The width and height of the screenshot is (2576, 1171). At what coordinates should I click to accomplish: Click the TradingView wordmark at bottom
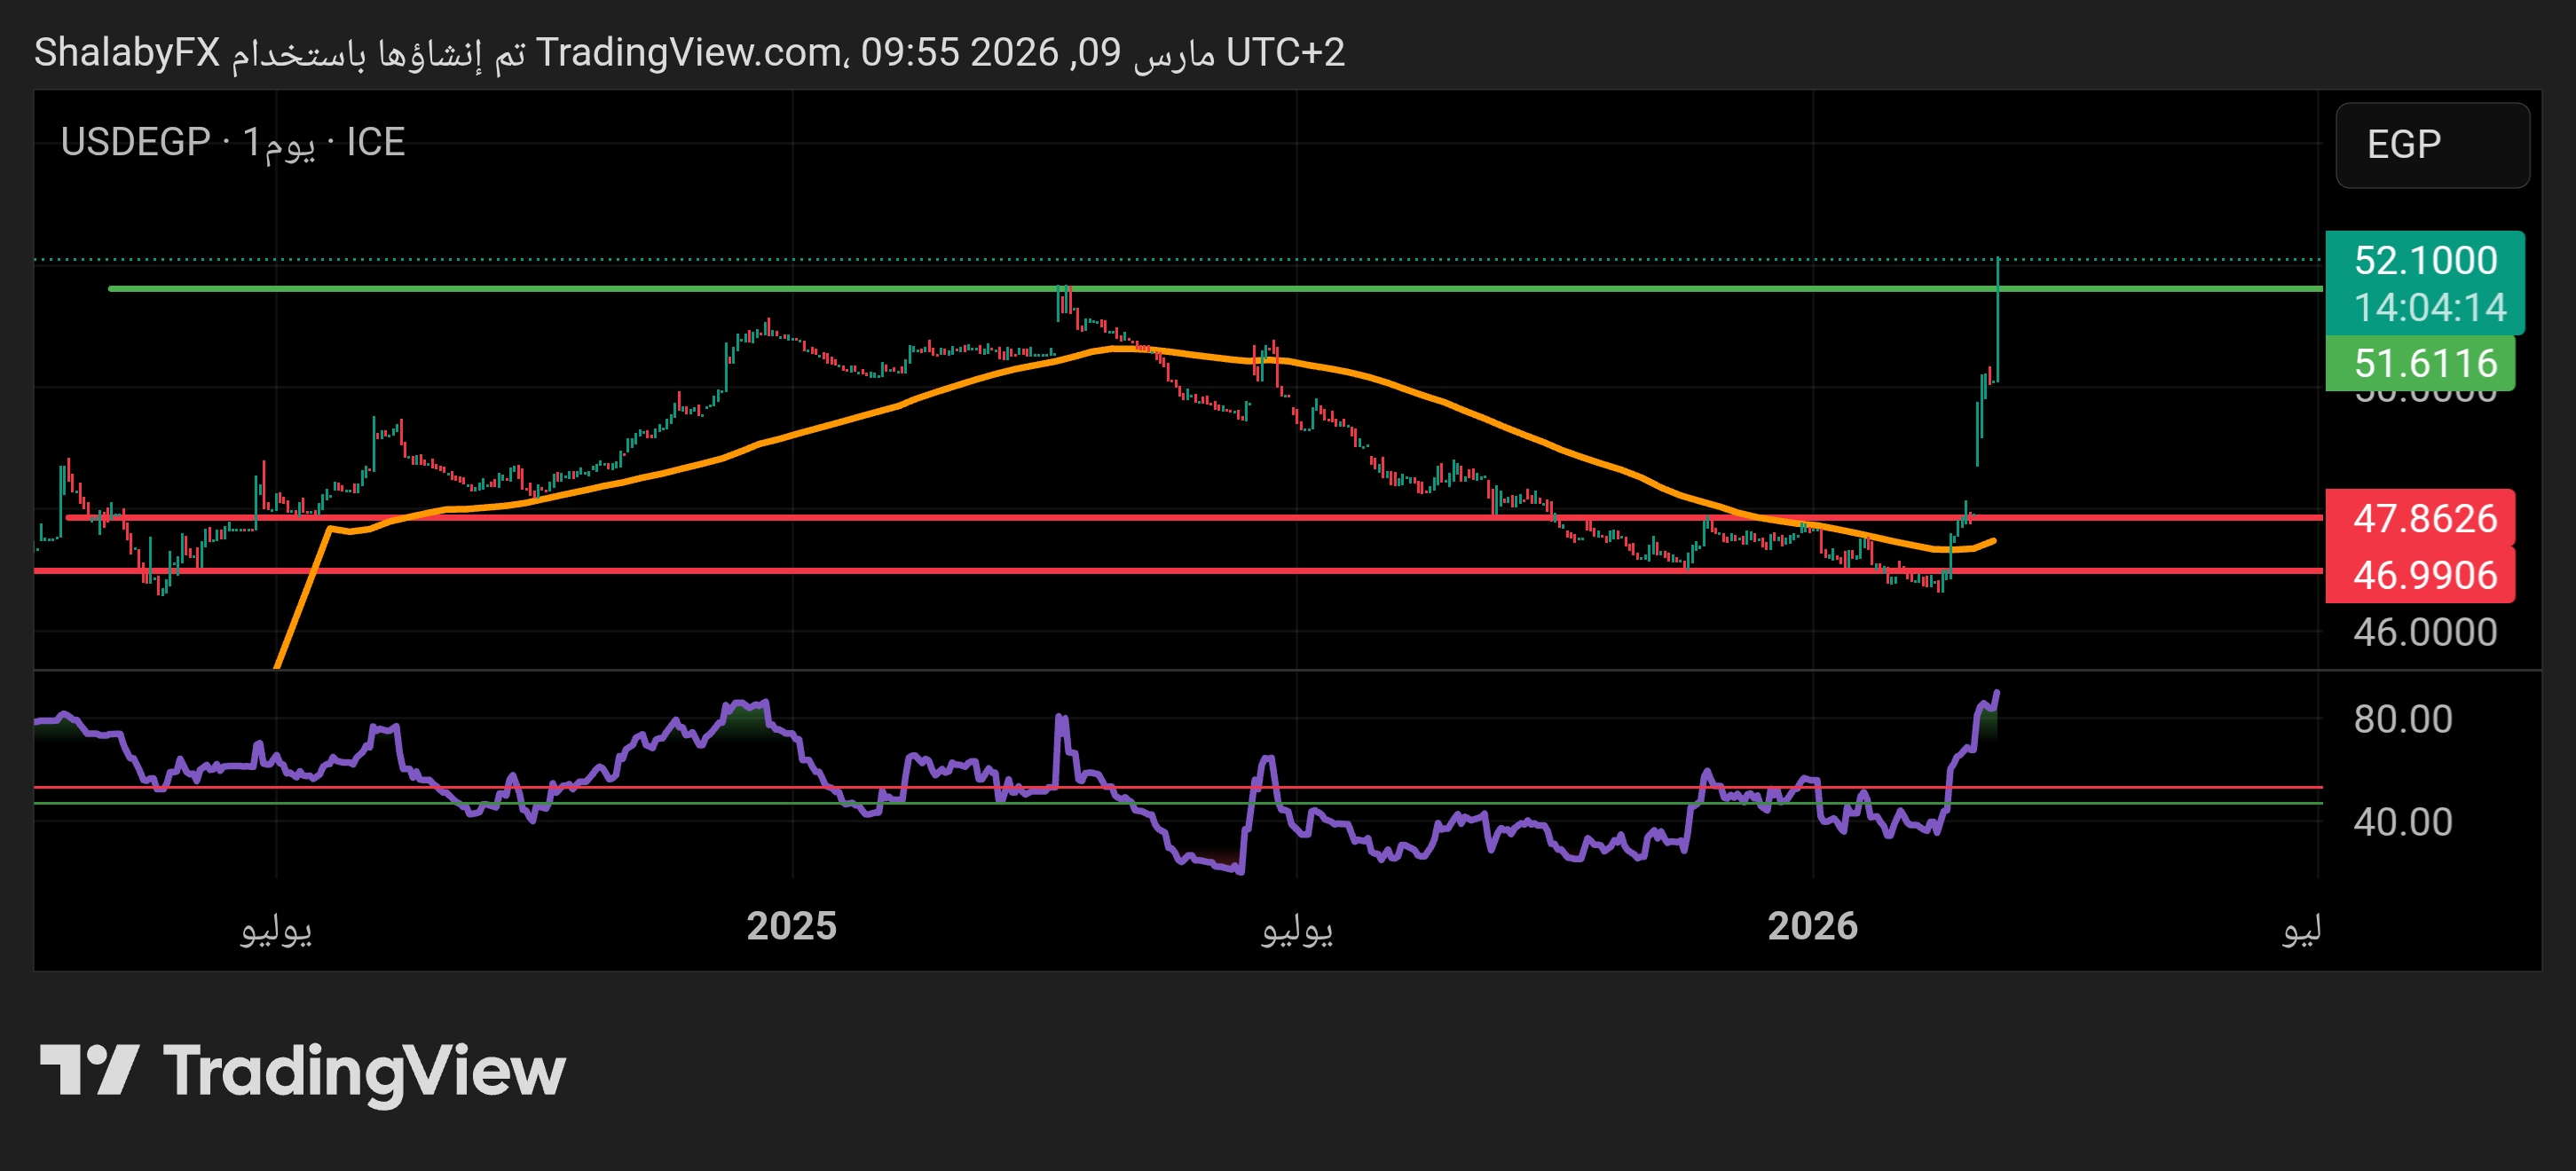click(364, 1071)
